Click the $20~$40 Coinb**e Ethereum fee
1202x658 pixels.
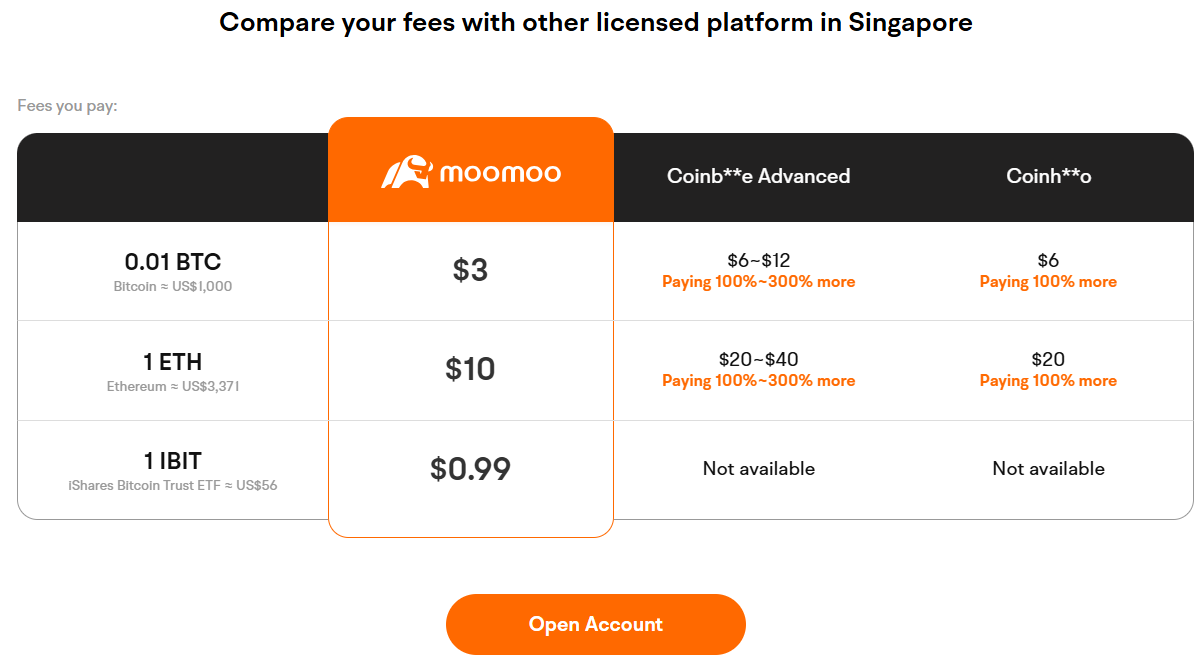pos(758,360)
